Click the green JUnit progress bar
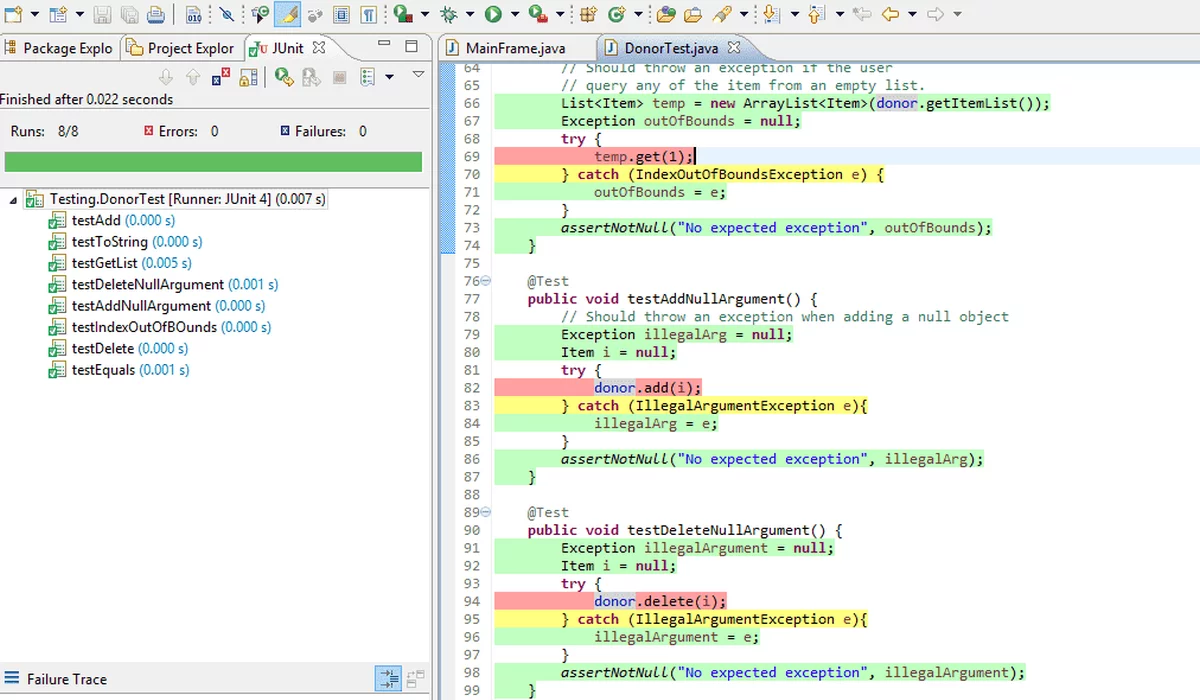The height and width of the screenshot is (700, 1200). (213, 162)
